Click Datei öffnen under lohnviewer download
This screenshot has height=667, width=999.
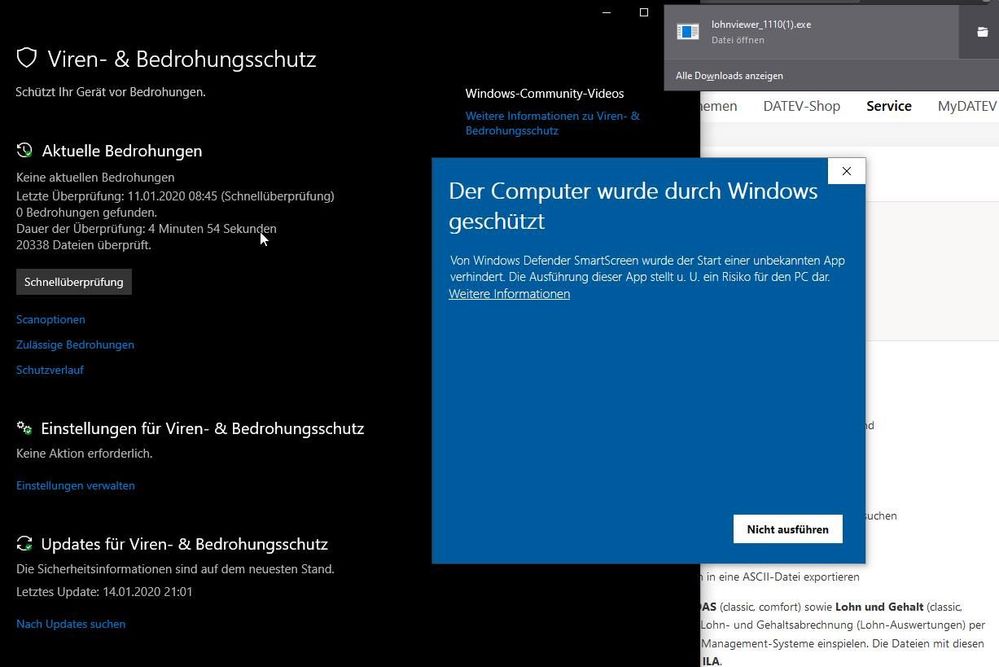[x=738, y=39]
